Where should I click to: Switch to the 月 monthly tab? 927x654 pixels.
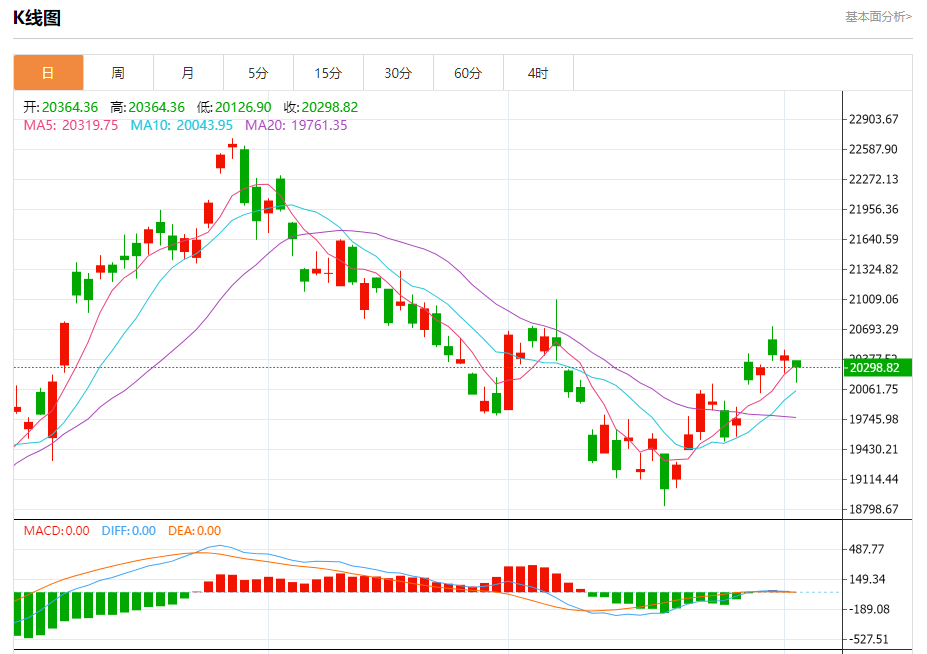click(188, 73)
